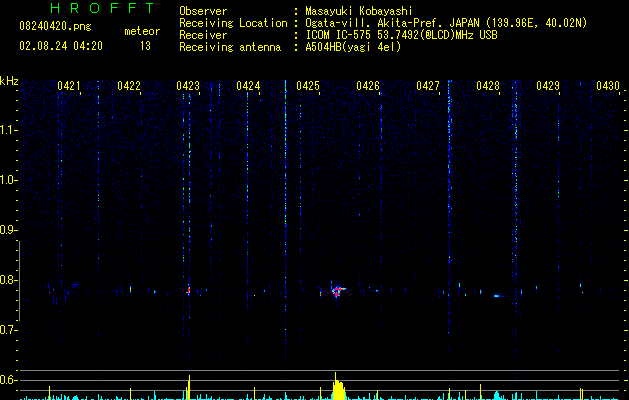The width and height of the screenshot is (629, 400).
Task: Click the Receiving antenna label
Action: coord(230,47)
